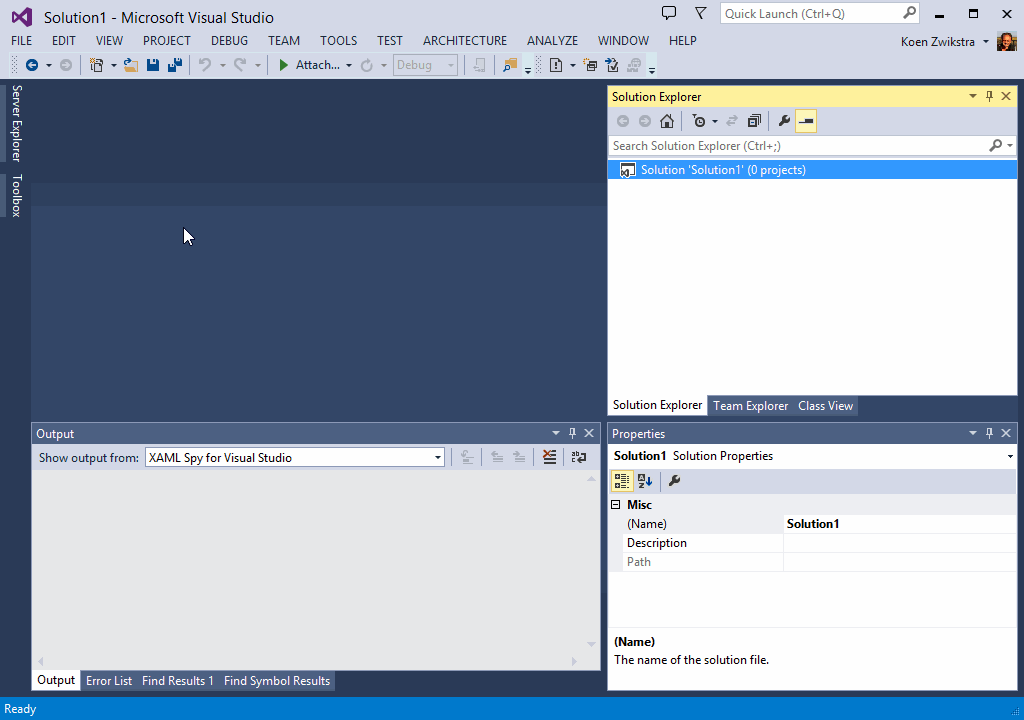Screen dimensions: 1024x720
Task: Click the notifications filter flag icon
Action: click(700, 13)
